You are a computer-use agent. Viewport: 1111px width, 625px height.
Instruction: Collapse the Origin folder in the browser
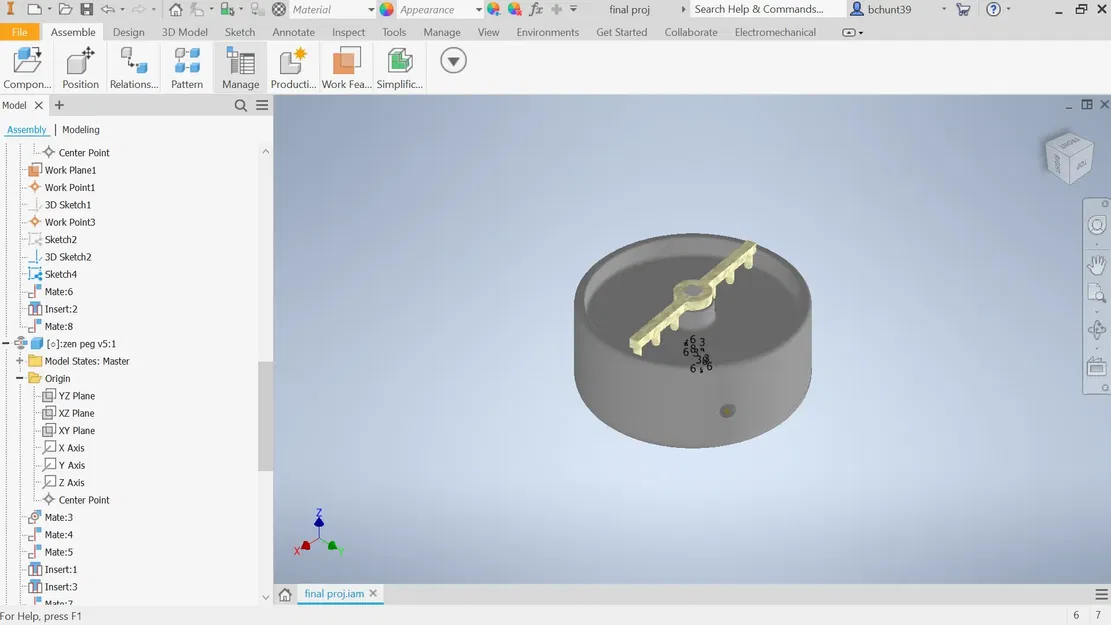(x=20, y=378)
